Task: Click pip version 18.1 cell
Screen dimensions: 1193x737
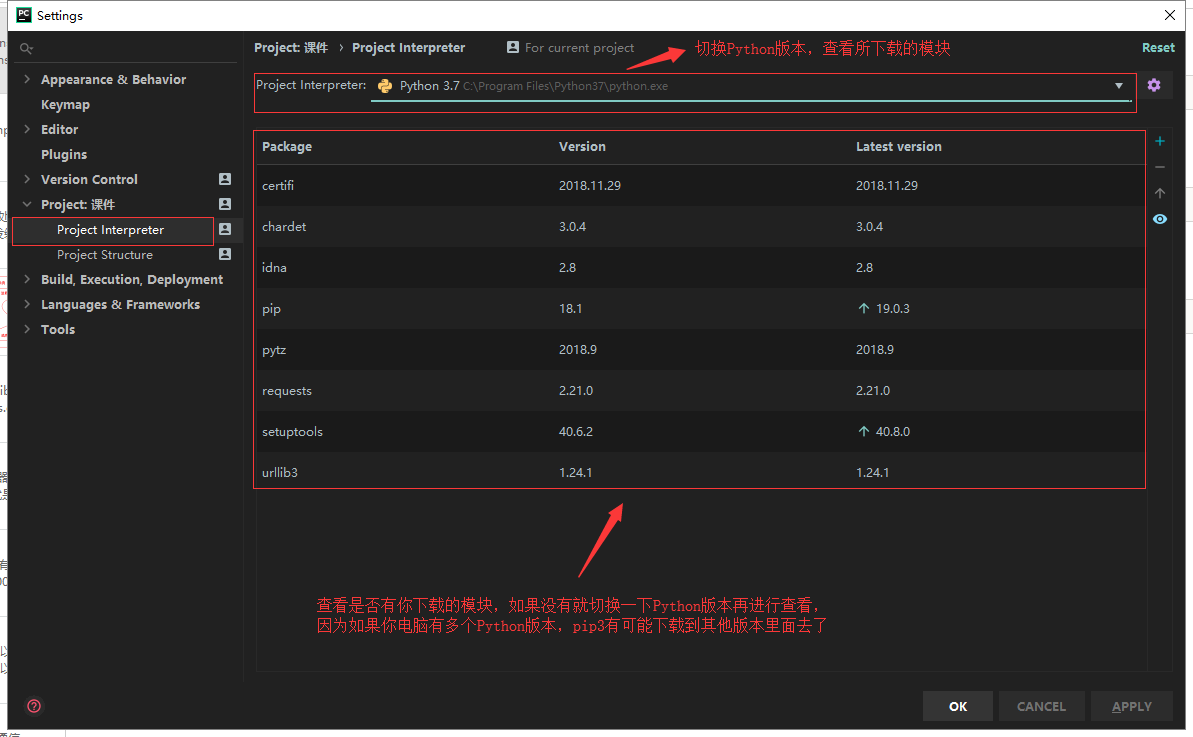Action: point(571,309)
